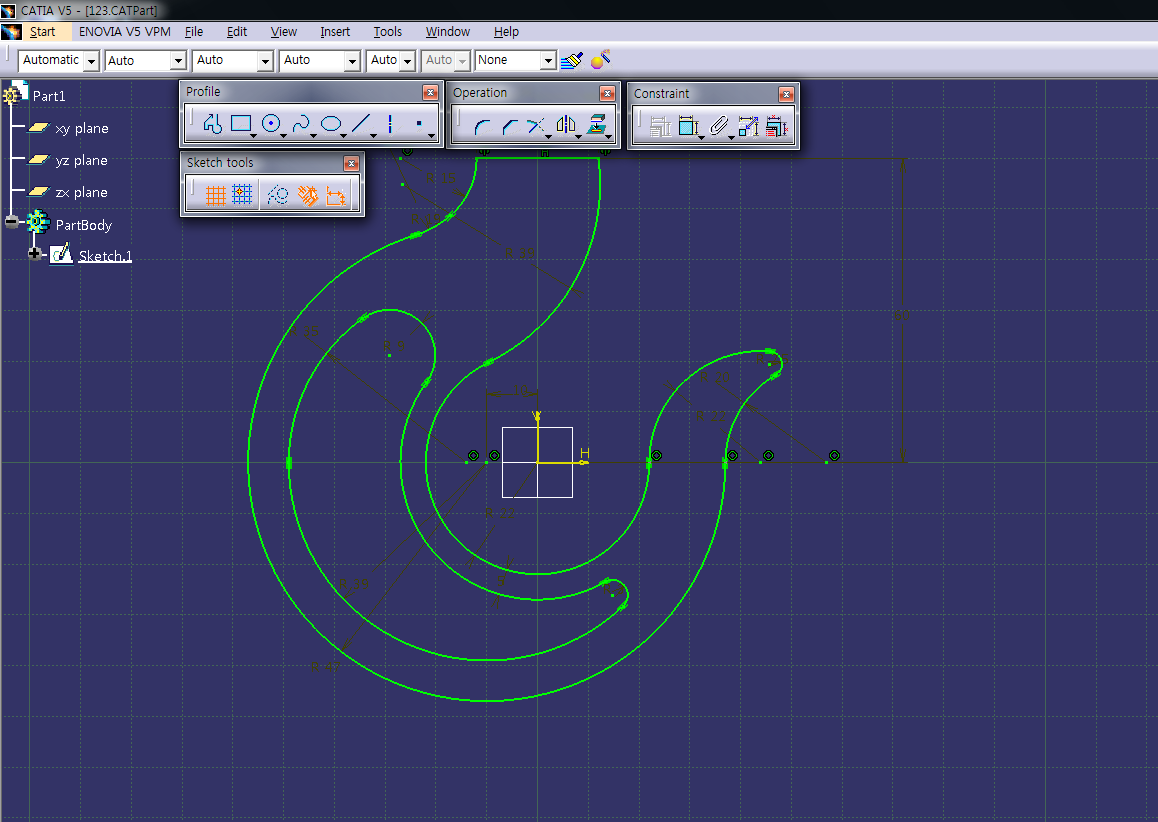Open the Automatic color dropdown

click(91, 62)
